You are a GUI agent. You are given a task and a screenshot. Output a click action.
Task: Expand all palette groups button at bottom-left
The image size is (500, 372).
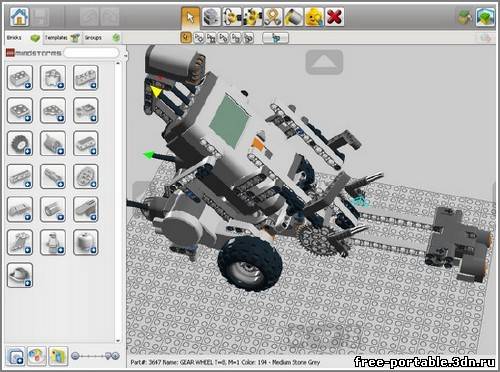point(16,356)
